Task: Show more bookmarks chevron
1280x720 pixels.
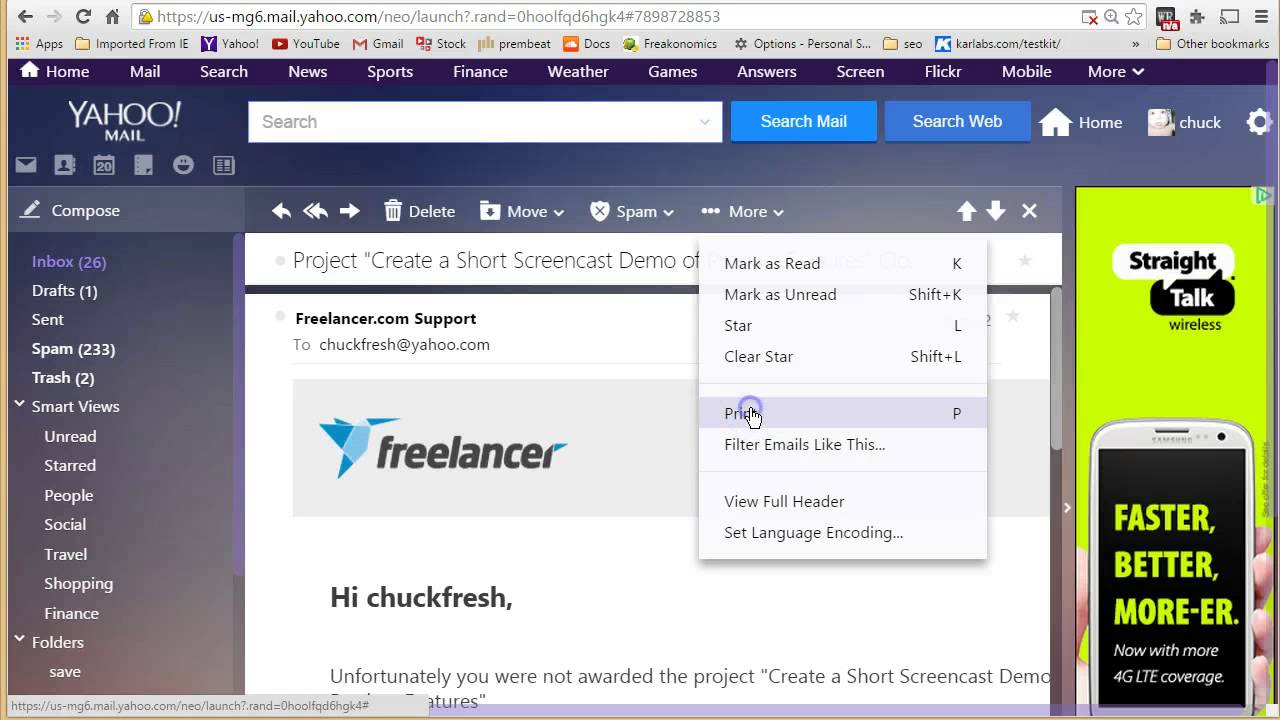Action: [1135, 44]
